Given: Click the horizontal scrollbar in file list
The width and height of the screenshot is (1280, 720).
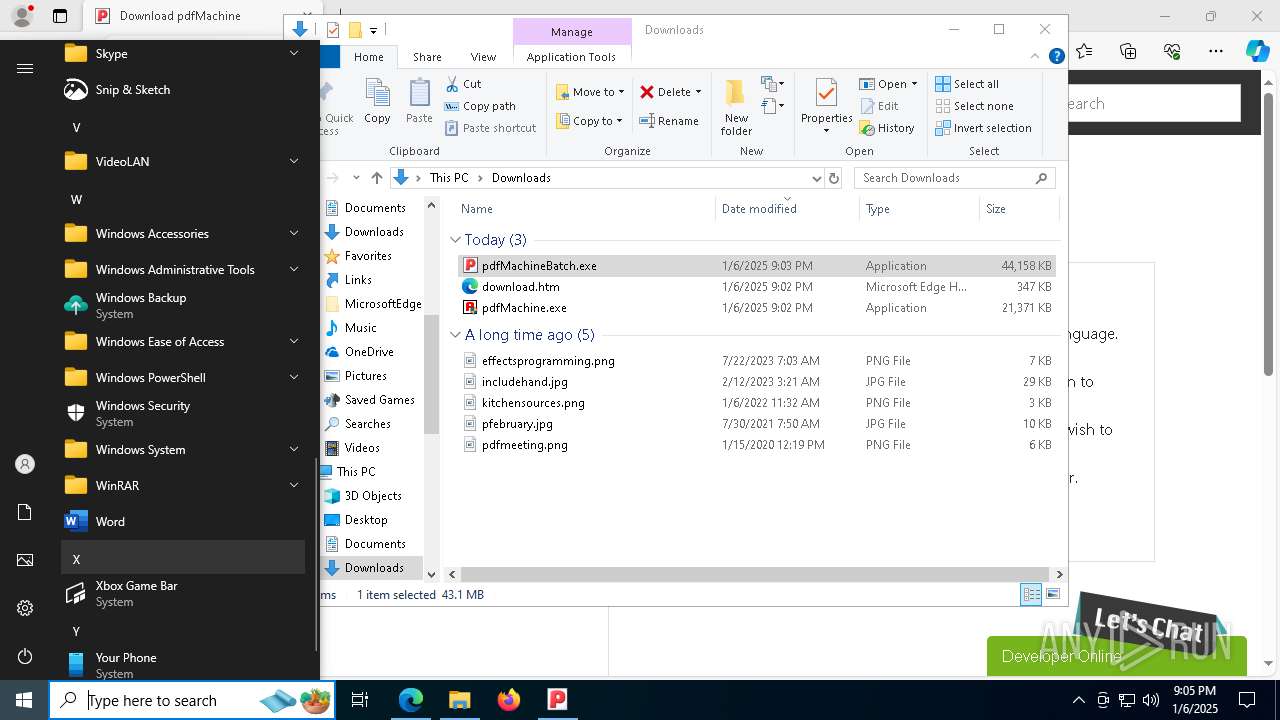Looking at the screenshot, I should pyautogui.click(x=755, y=574).
